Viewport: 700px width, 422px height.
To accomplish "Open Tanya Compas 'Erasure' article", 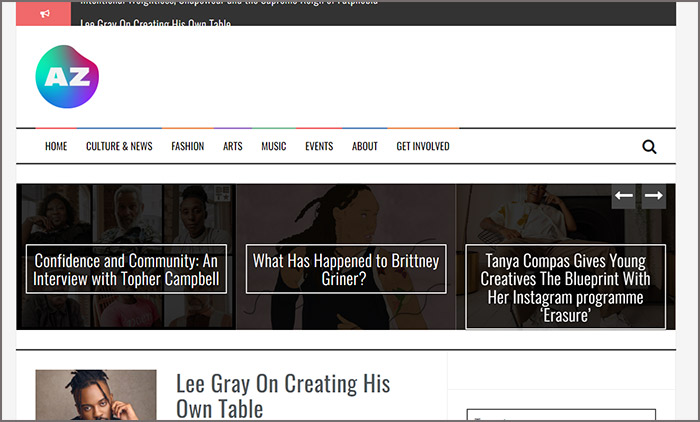I will click(566, 287).
